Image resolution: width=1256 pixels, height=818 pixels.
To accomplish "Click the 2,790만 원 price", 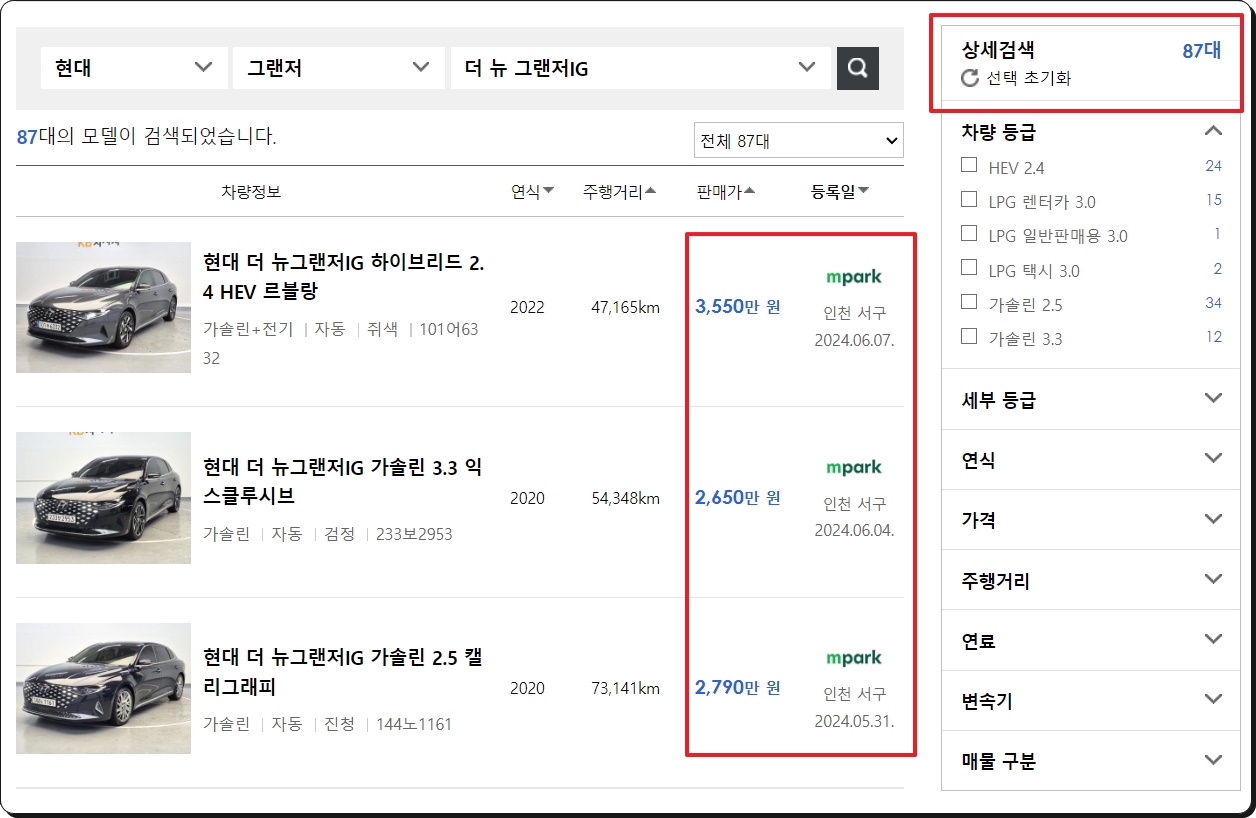I will tap(738, 687).
